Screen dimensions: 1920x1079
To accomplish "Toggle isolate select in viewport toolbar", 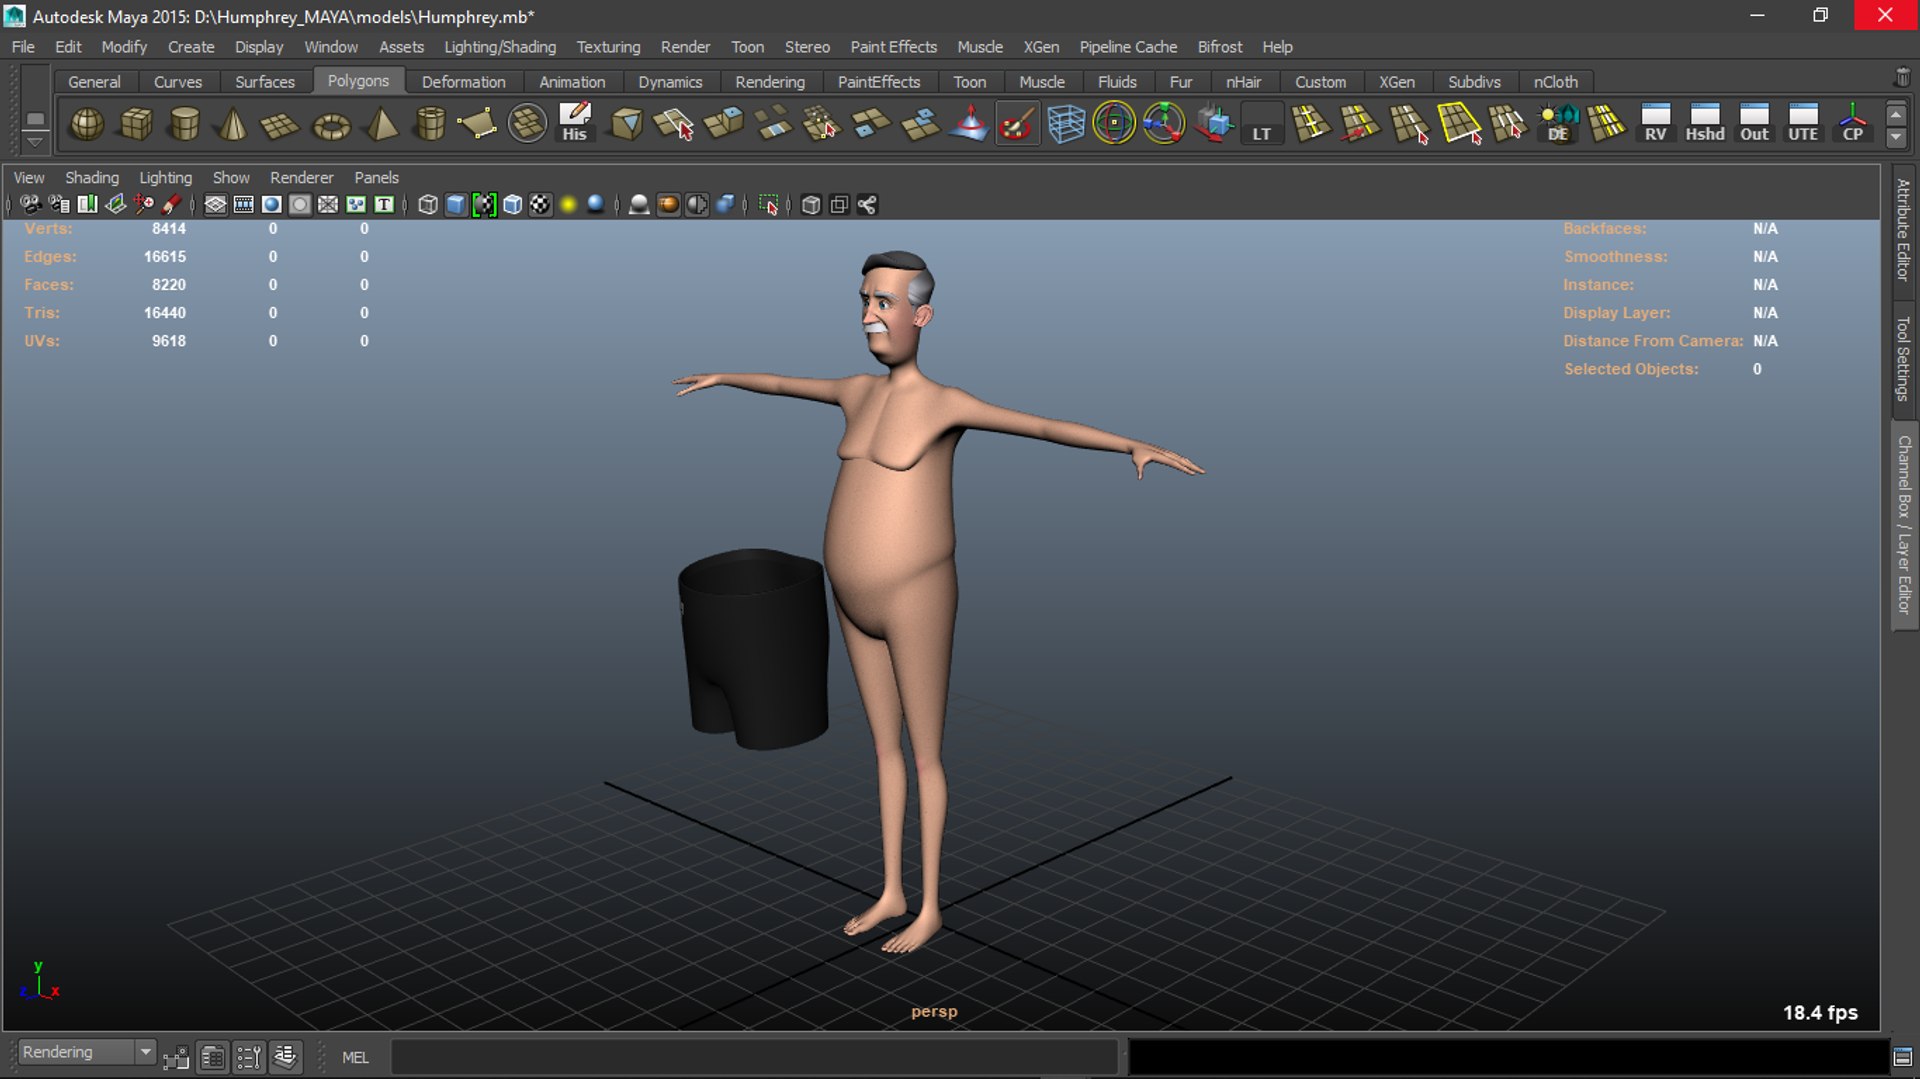I will 768,205.
